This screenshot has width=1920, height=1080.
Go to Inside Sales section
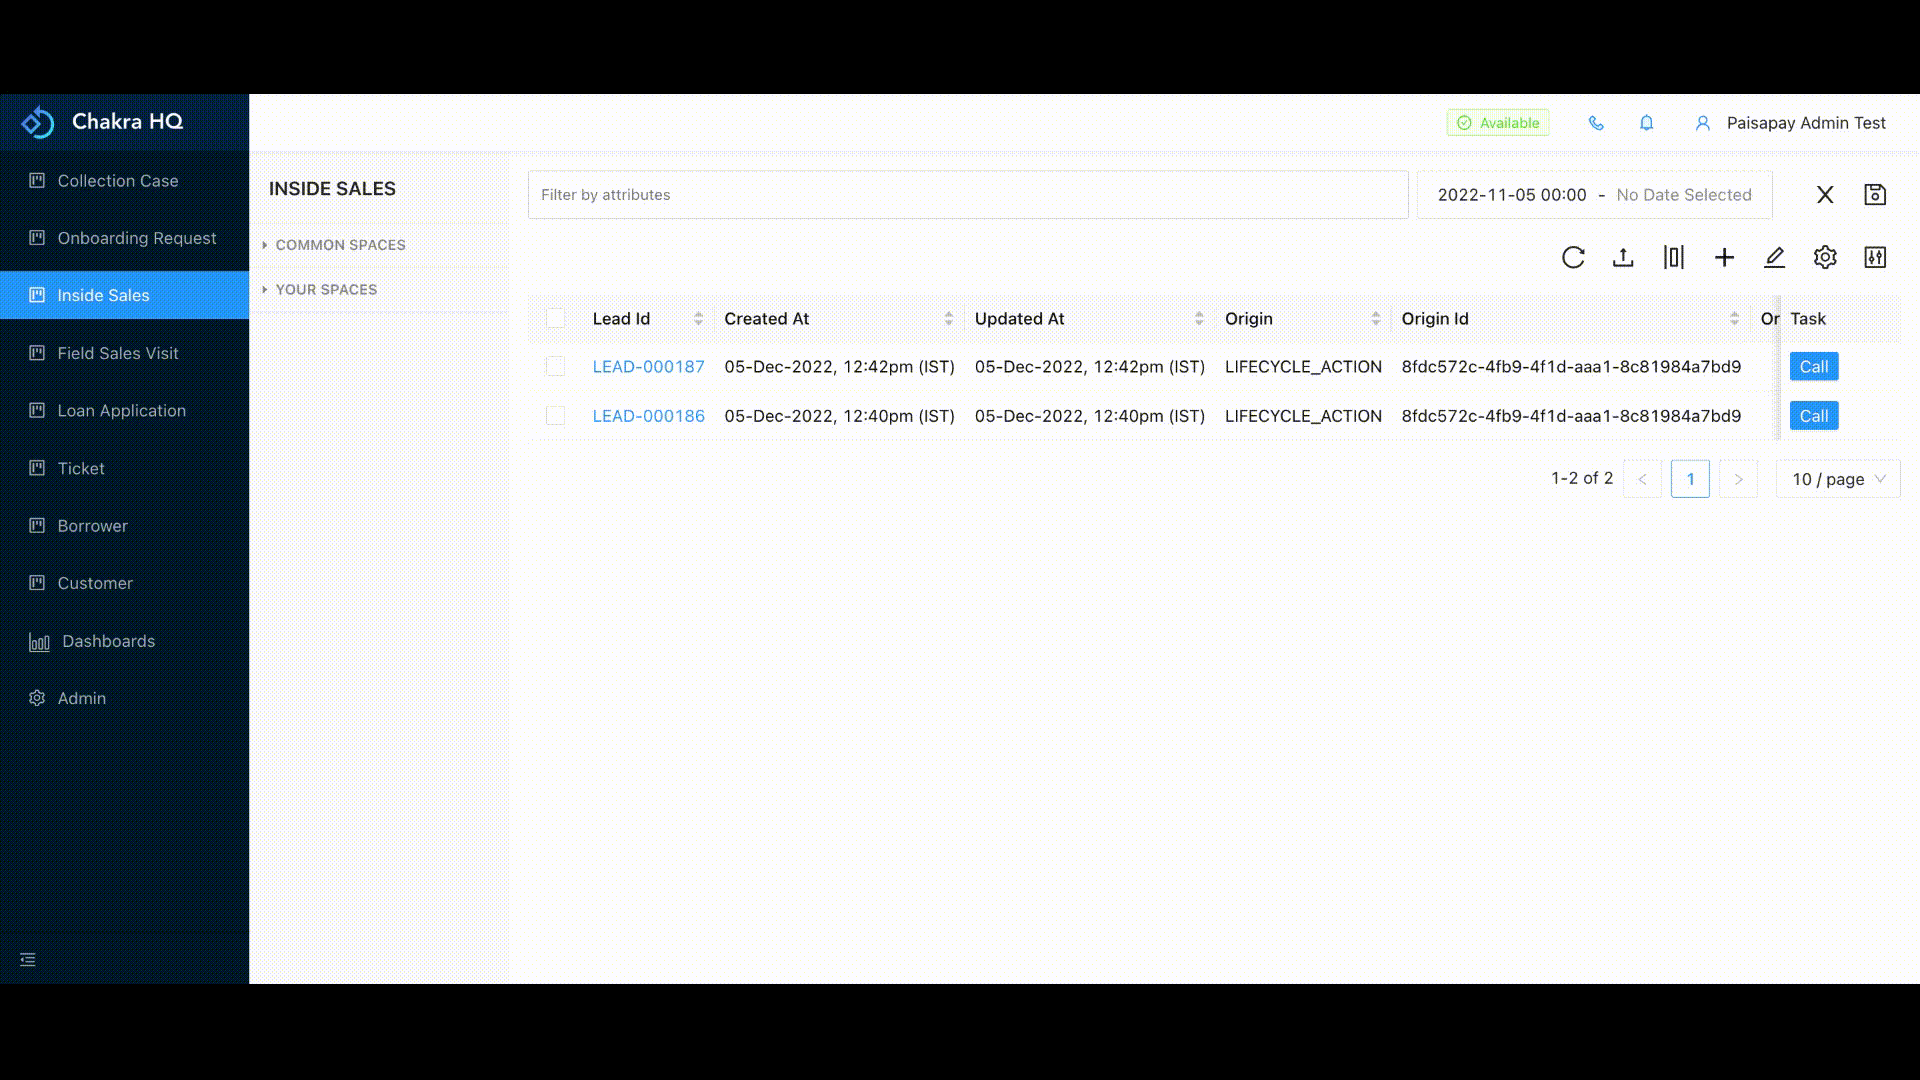point(102,295)
